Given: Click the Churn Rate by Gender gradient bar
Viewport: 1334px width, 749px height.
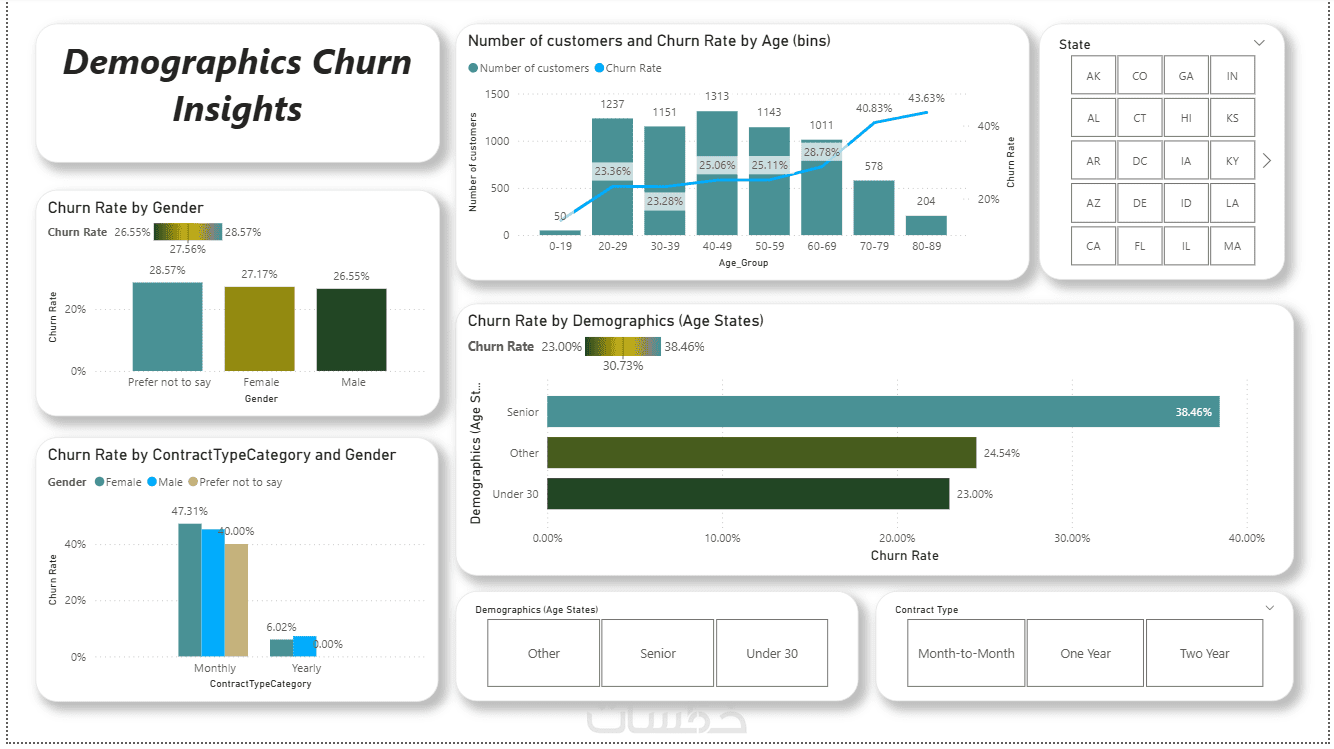Looking at the screenshot, I should (x=187, y=232).
